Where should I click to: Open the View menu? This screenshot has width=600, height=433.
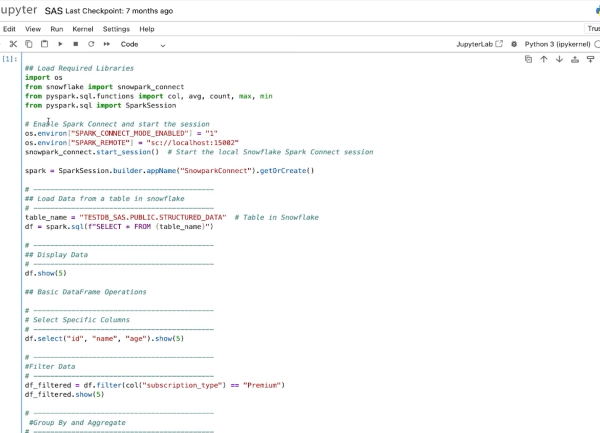[x=33, y=29]
